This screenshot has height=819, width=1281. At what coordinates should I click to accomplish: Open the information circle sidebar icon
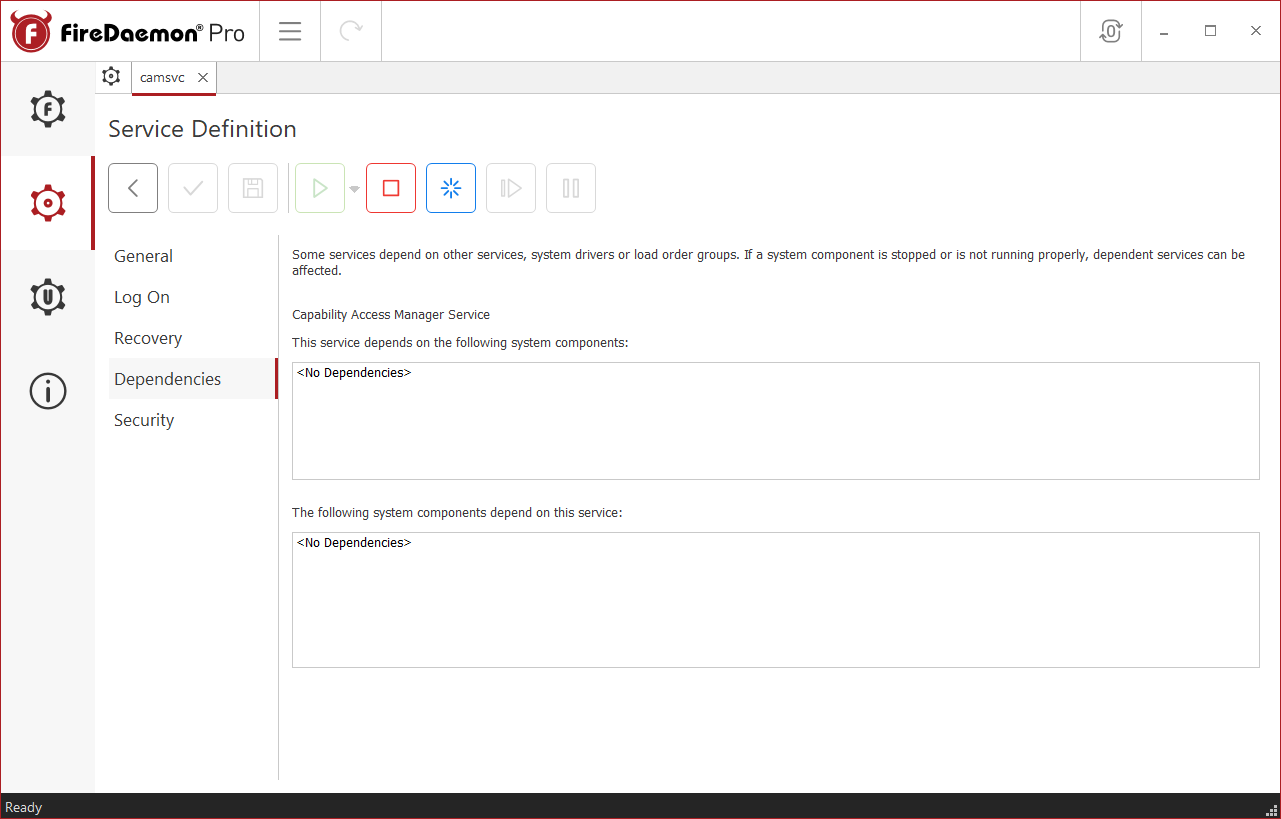(48, 391)
